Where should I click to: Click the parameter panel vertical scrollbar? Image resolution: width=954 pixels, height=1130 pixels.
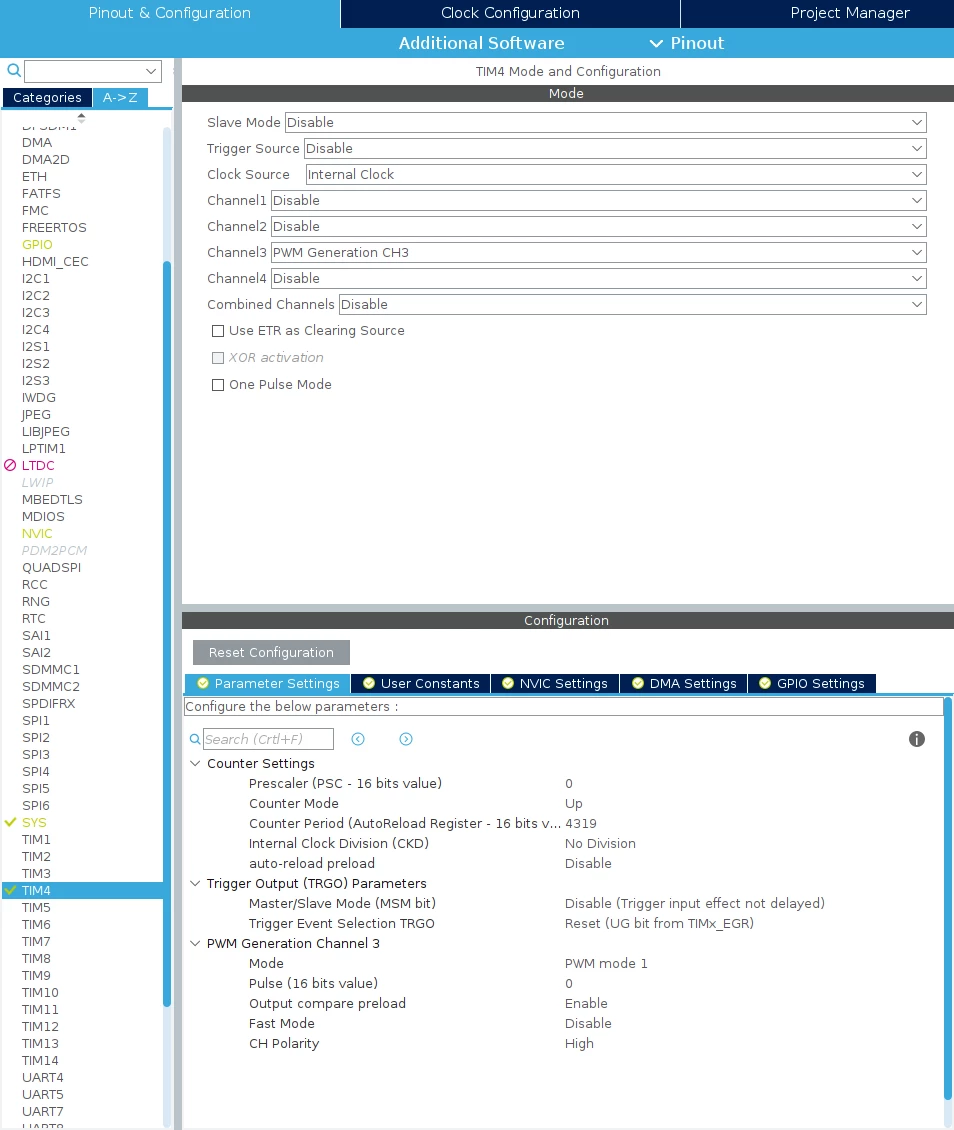coord(948,897)
